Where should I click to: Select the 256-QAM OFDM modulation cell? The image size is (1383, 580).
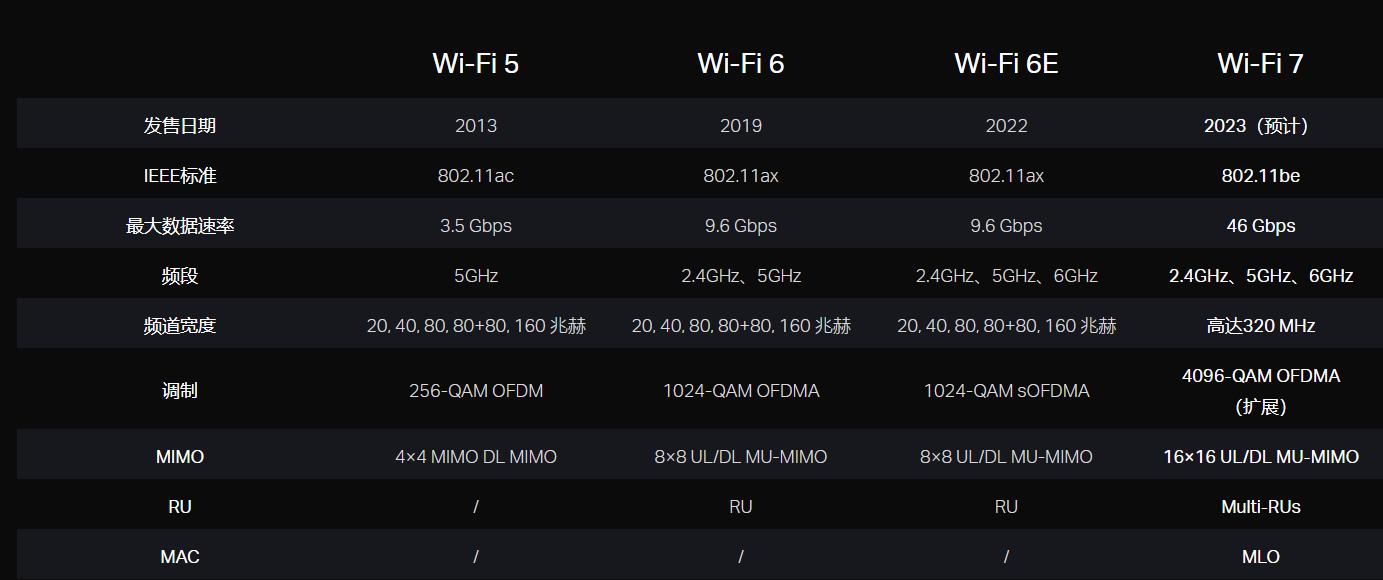click(x=476, y=391)
